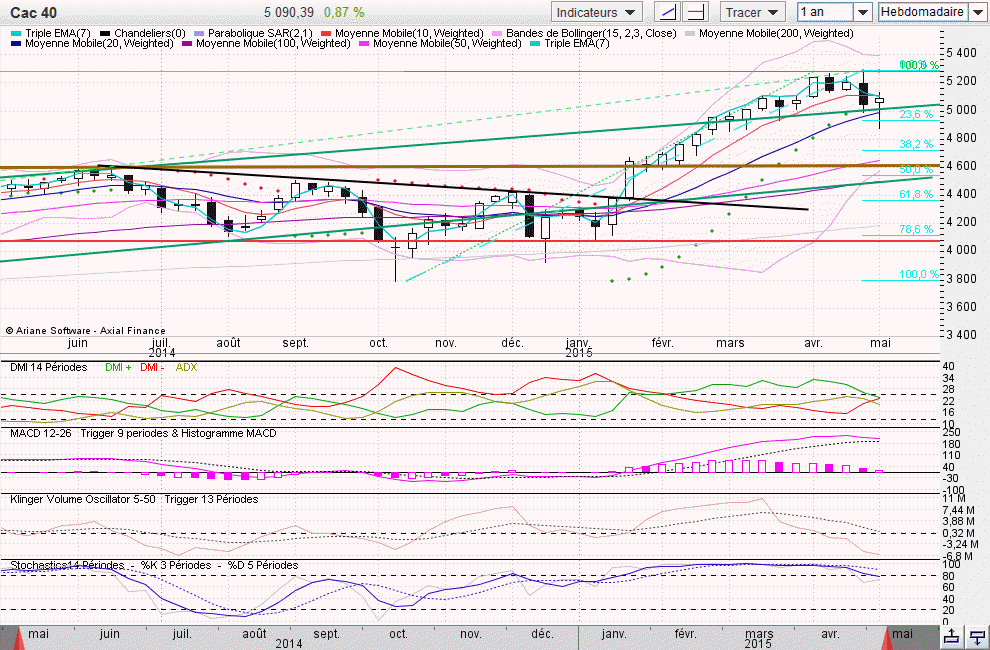Click the Bandes de Bollinger pink legend swatch
Viewport: 990px width, 650px height.
(x=497, y=33)
